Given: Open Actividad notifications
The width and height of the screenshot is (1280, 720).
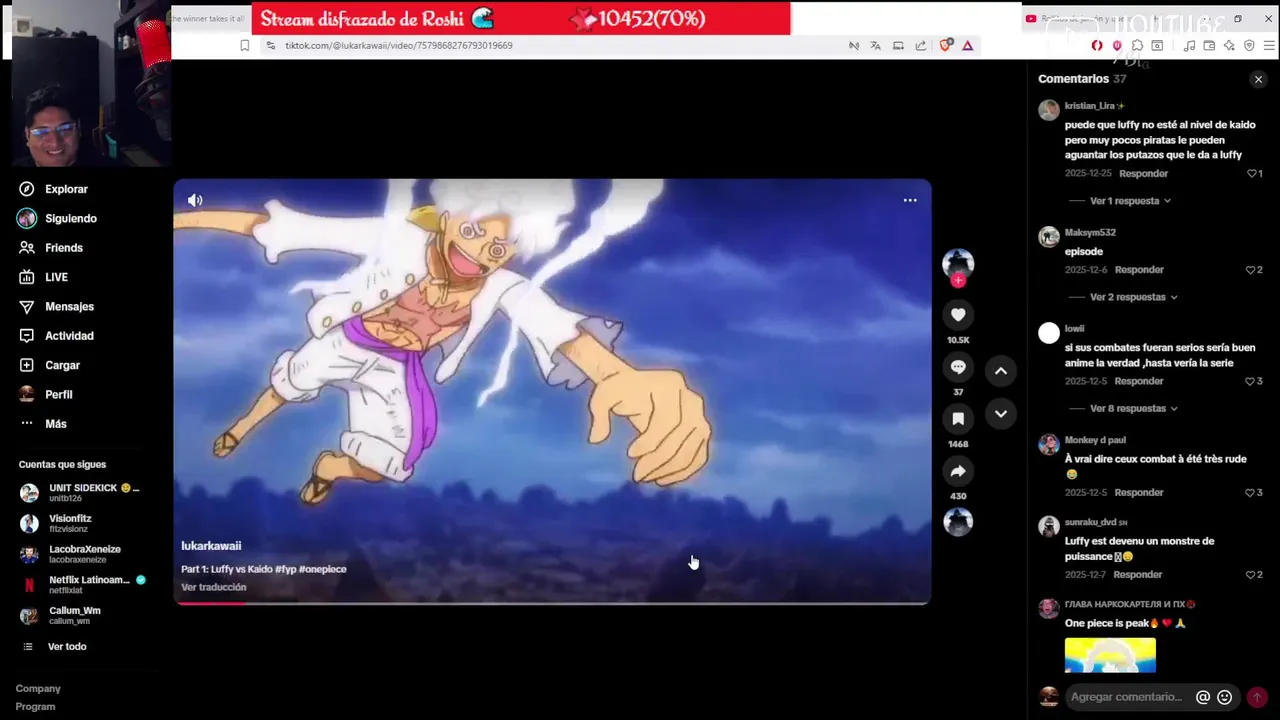Looking at the screenshot, I should tap(57, 336).
